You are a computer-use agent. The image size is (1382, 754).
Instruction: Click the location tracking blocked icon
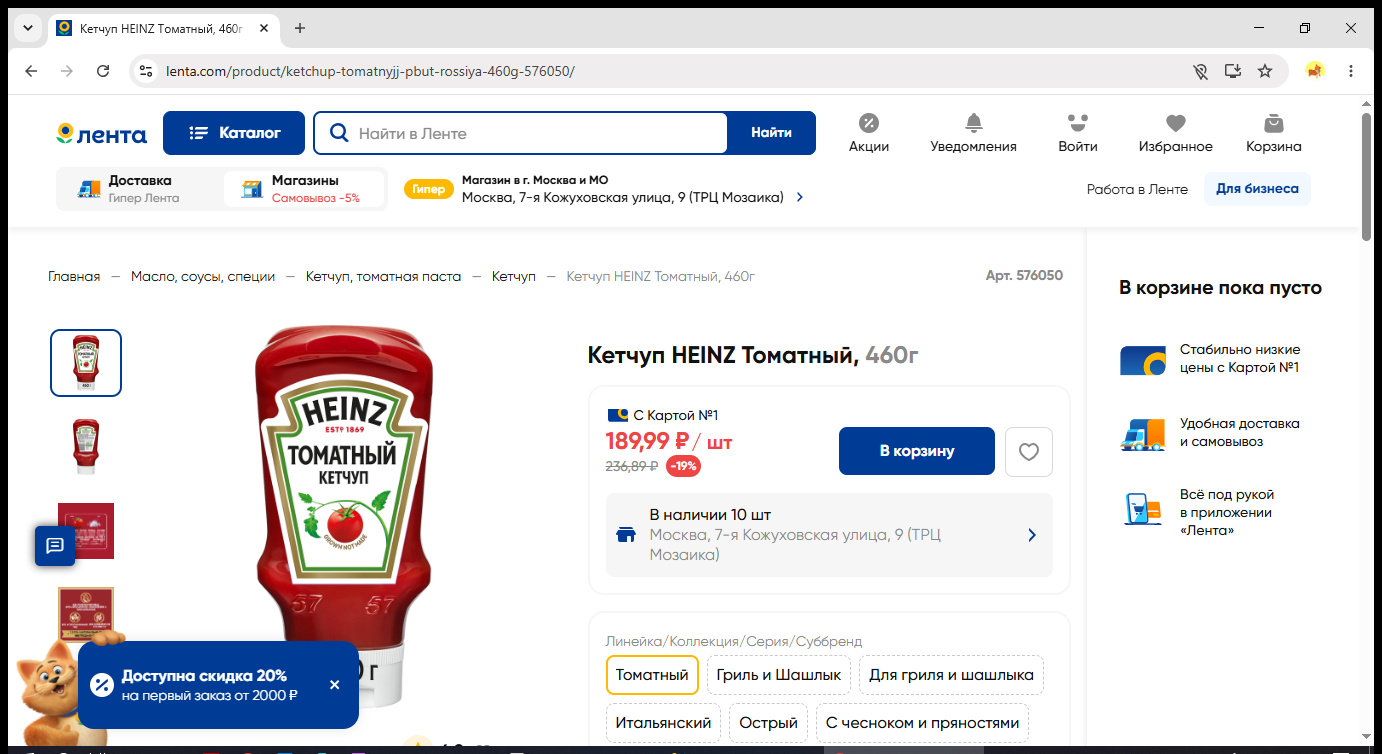click(1201, 71)
